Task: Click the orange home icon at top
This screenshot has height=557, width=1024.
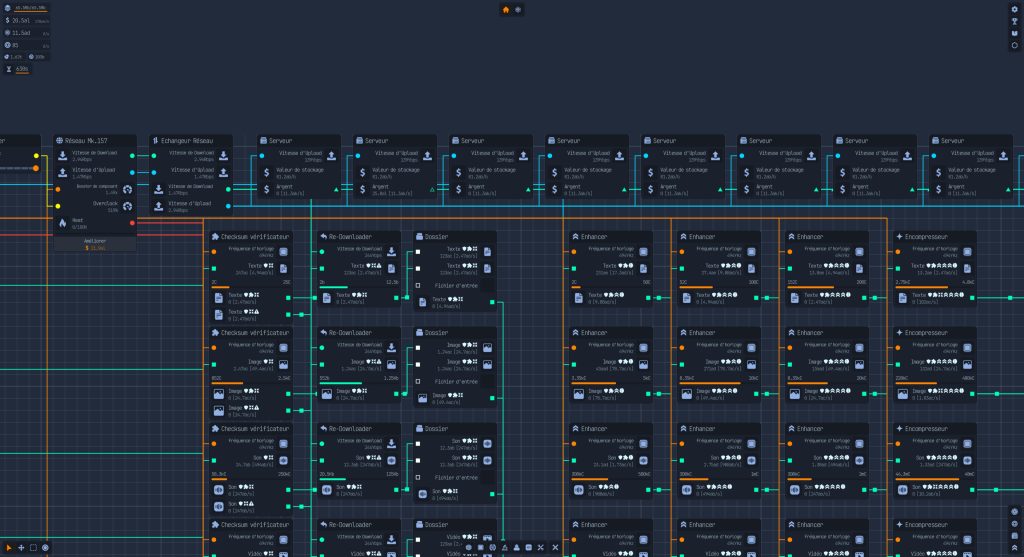Action: coord(505,10)
